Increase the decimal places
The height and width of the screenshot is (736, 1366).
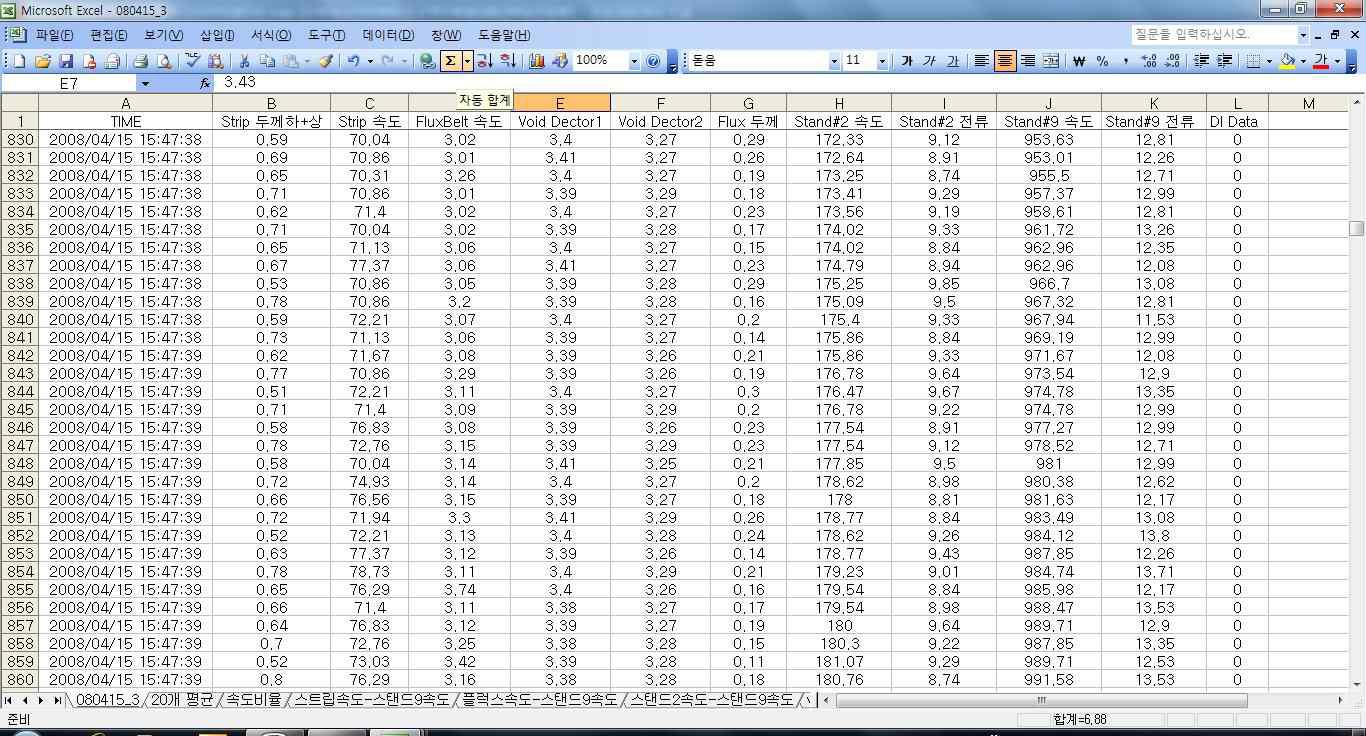coord(1148,61)
